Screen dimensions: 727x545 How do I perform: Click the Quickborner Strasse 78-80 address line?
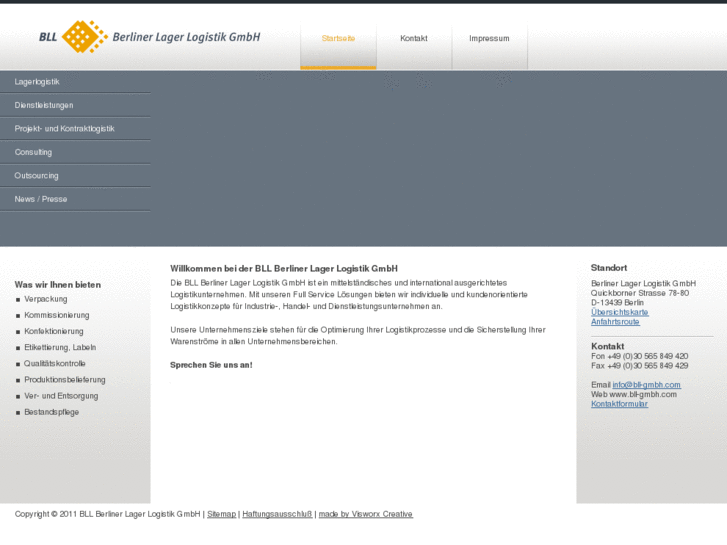click(x=640, y=293)
